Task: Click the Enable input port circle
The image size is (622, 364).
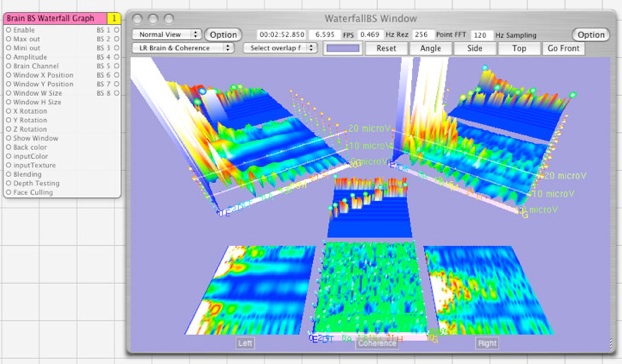Action: [8, 30]
